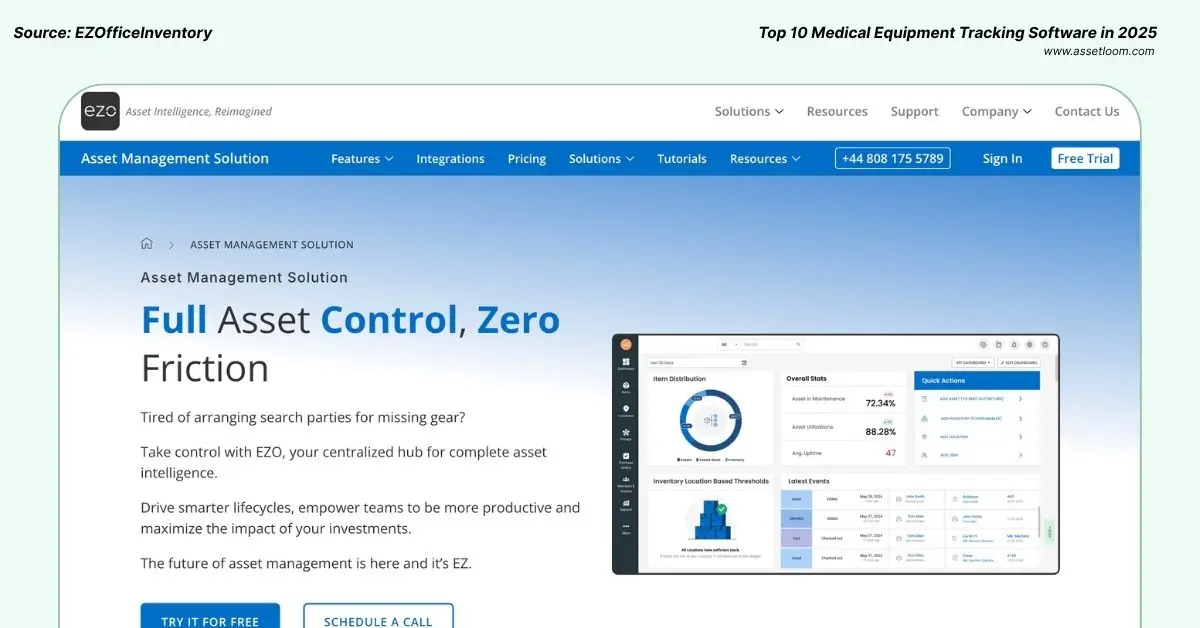The height and width of the screenshot is (628, 1200).
Task: Click the bell notification icon in the dashboard
Action: [1014, 345]
